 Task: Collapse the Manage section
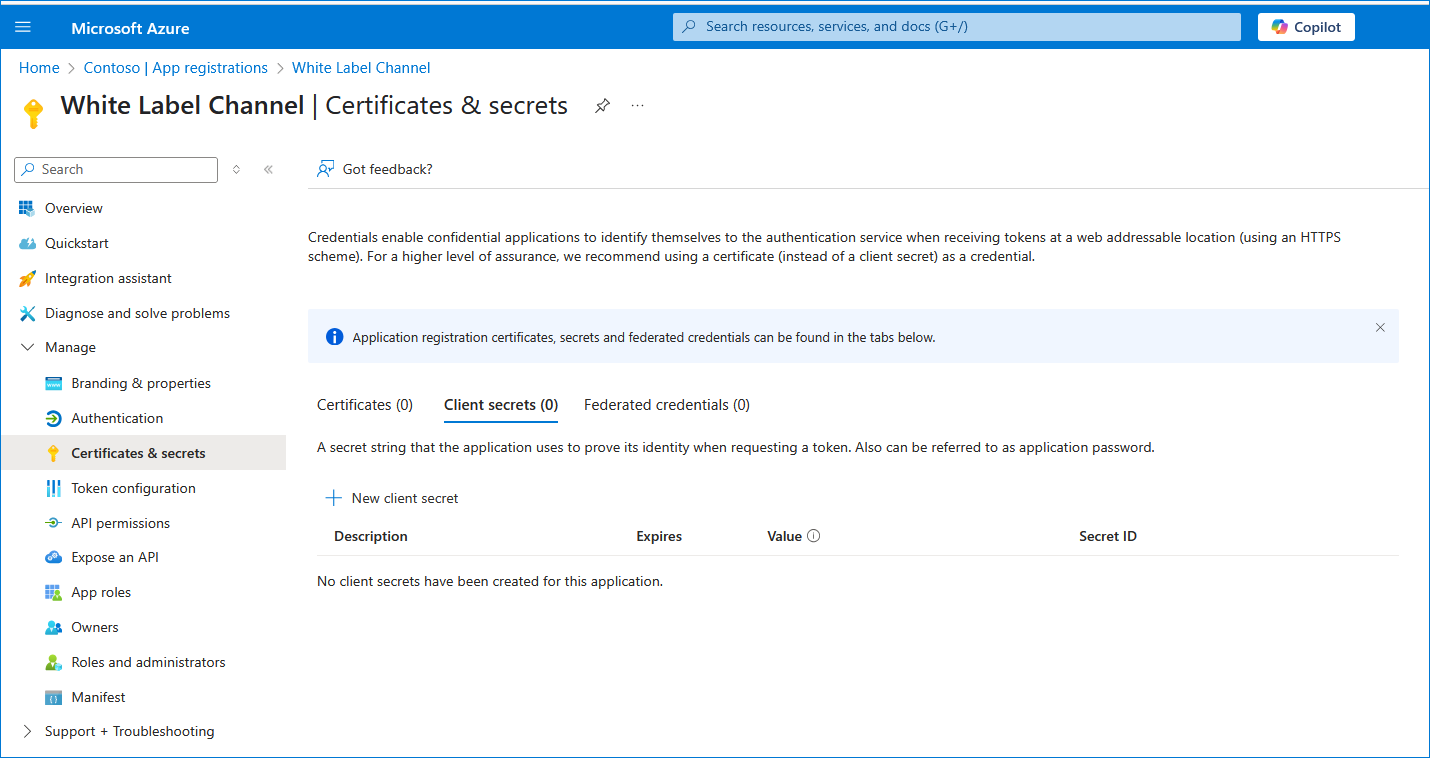[x=27, y=348]
